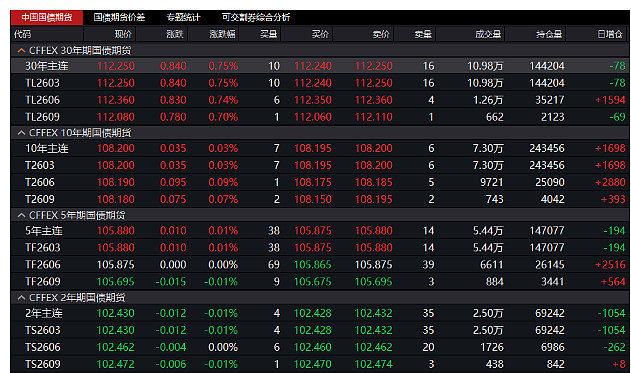The height and width of the screenshot is (373, 631).
Task: Select the TS2603 contract row
Action: coord(320,330)
